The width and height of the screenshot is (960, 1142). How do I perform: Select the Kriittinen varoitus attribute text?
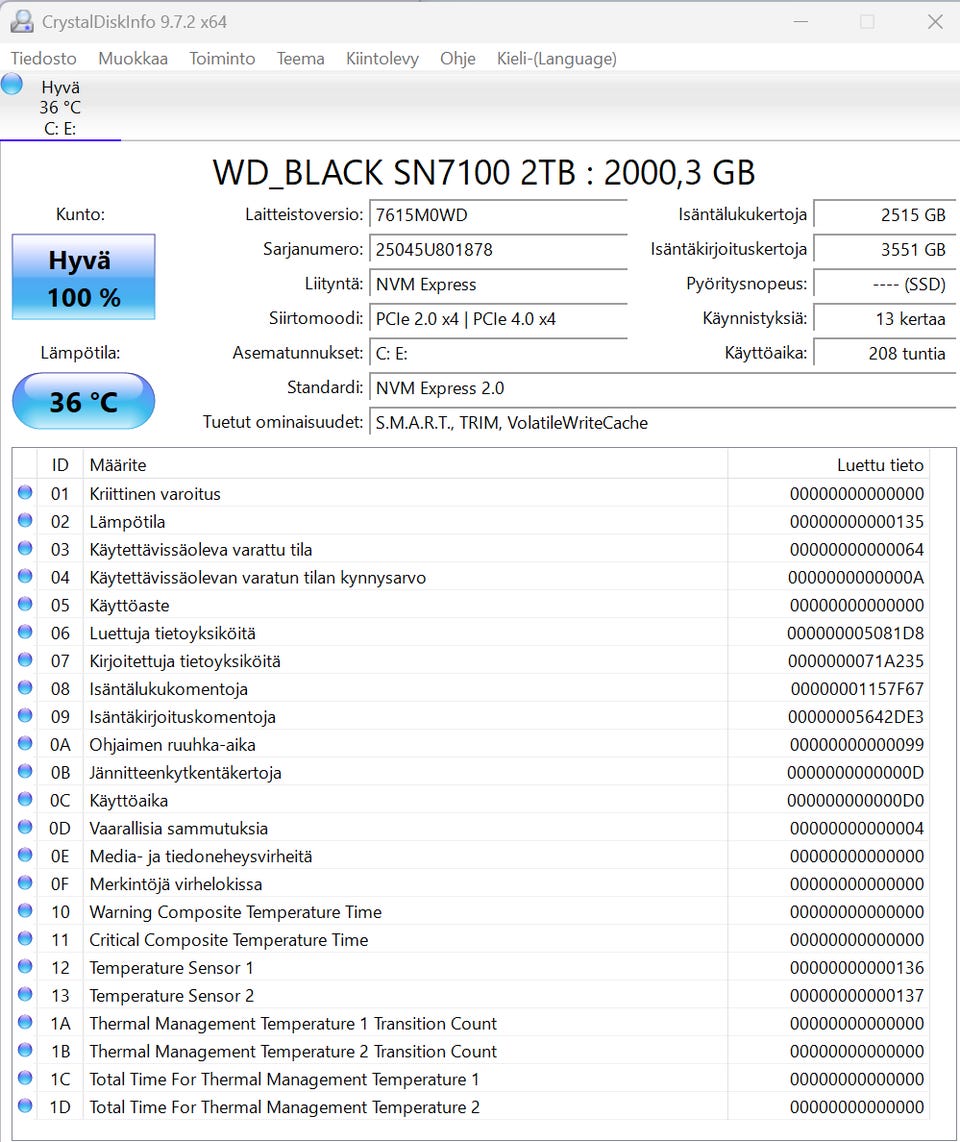click(154, 494)
